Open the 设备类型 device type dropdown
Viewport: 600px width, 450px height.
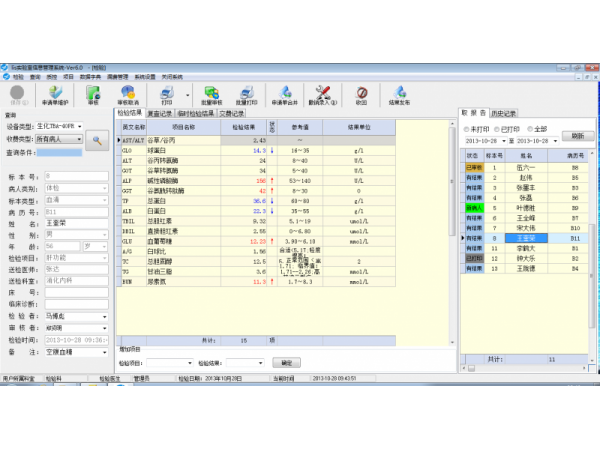pyautogui.click(x=80, y=127)
